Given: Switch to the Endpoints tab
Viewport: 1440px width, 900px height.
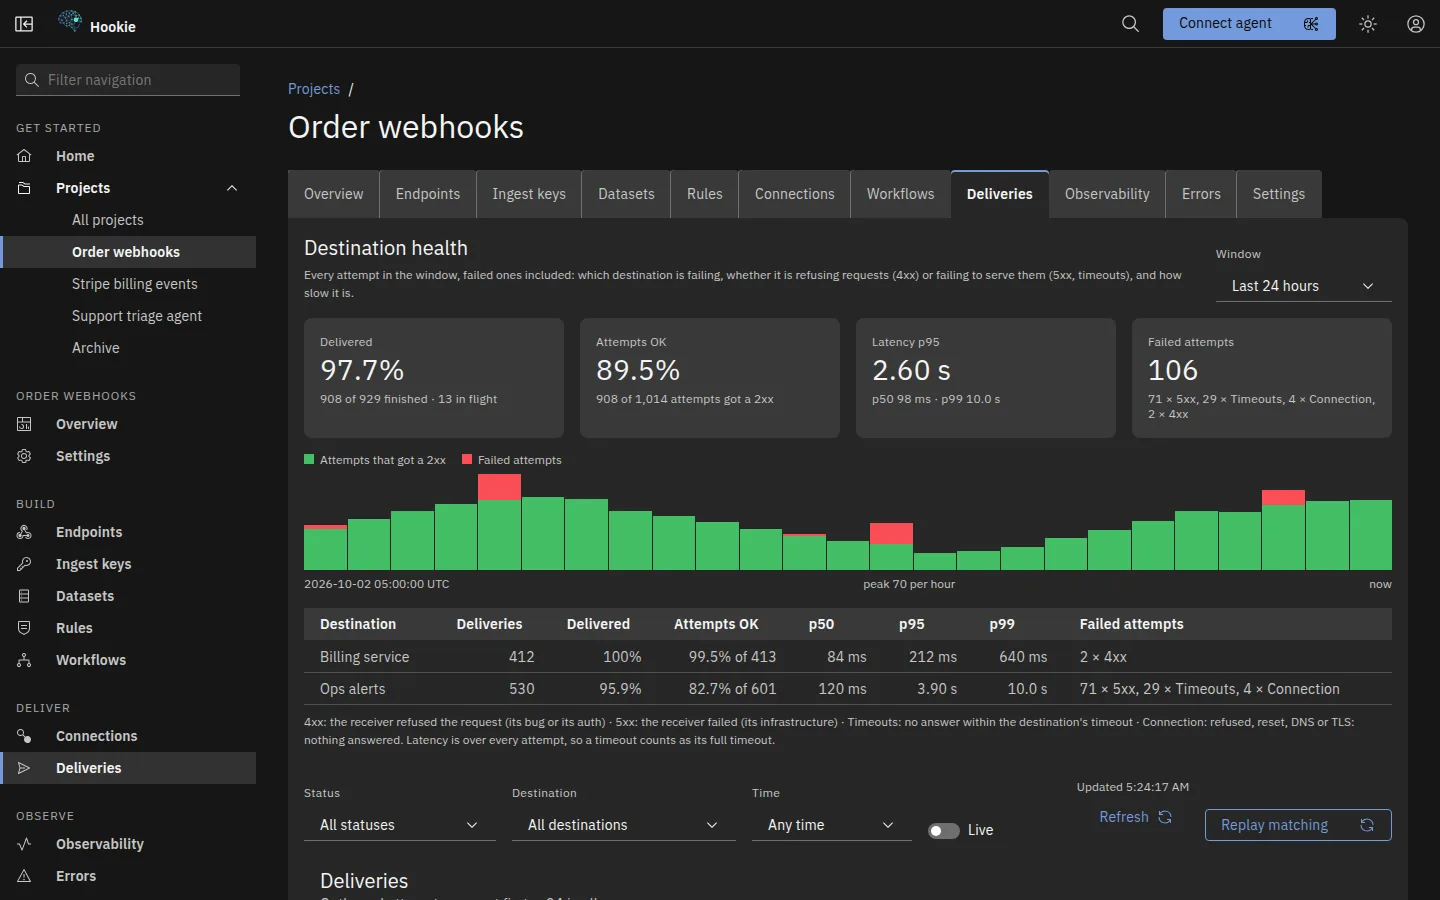Looking at the screenshot, I should point(428,194).
